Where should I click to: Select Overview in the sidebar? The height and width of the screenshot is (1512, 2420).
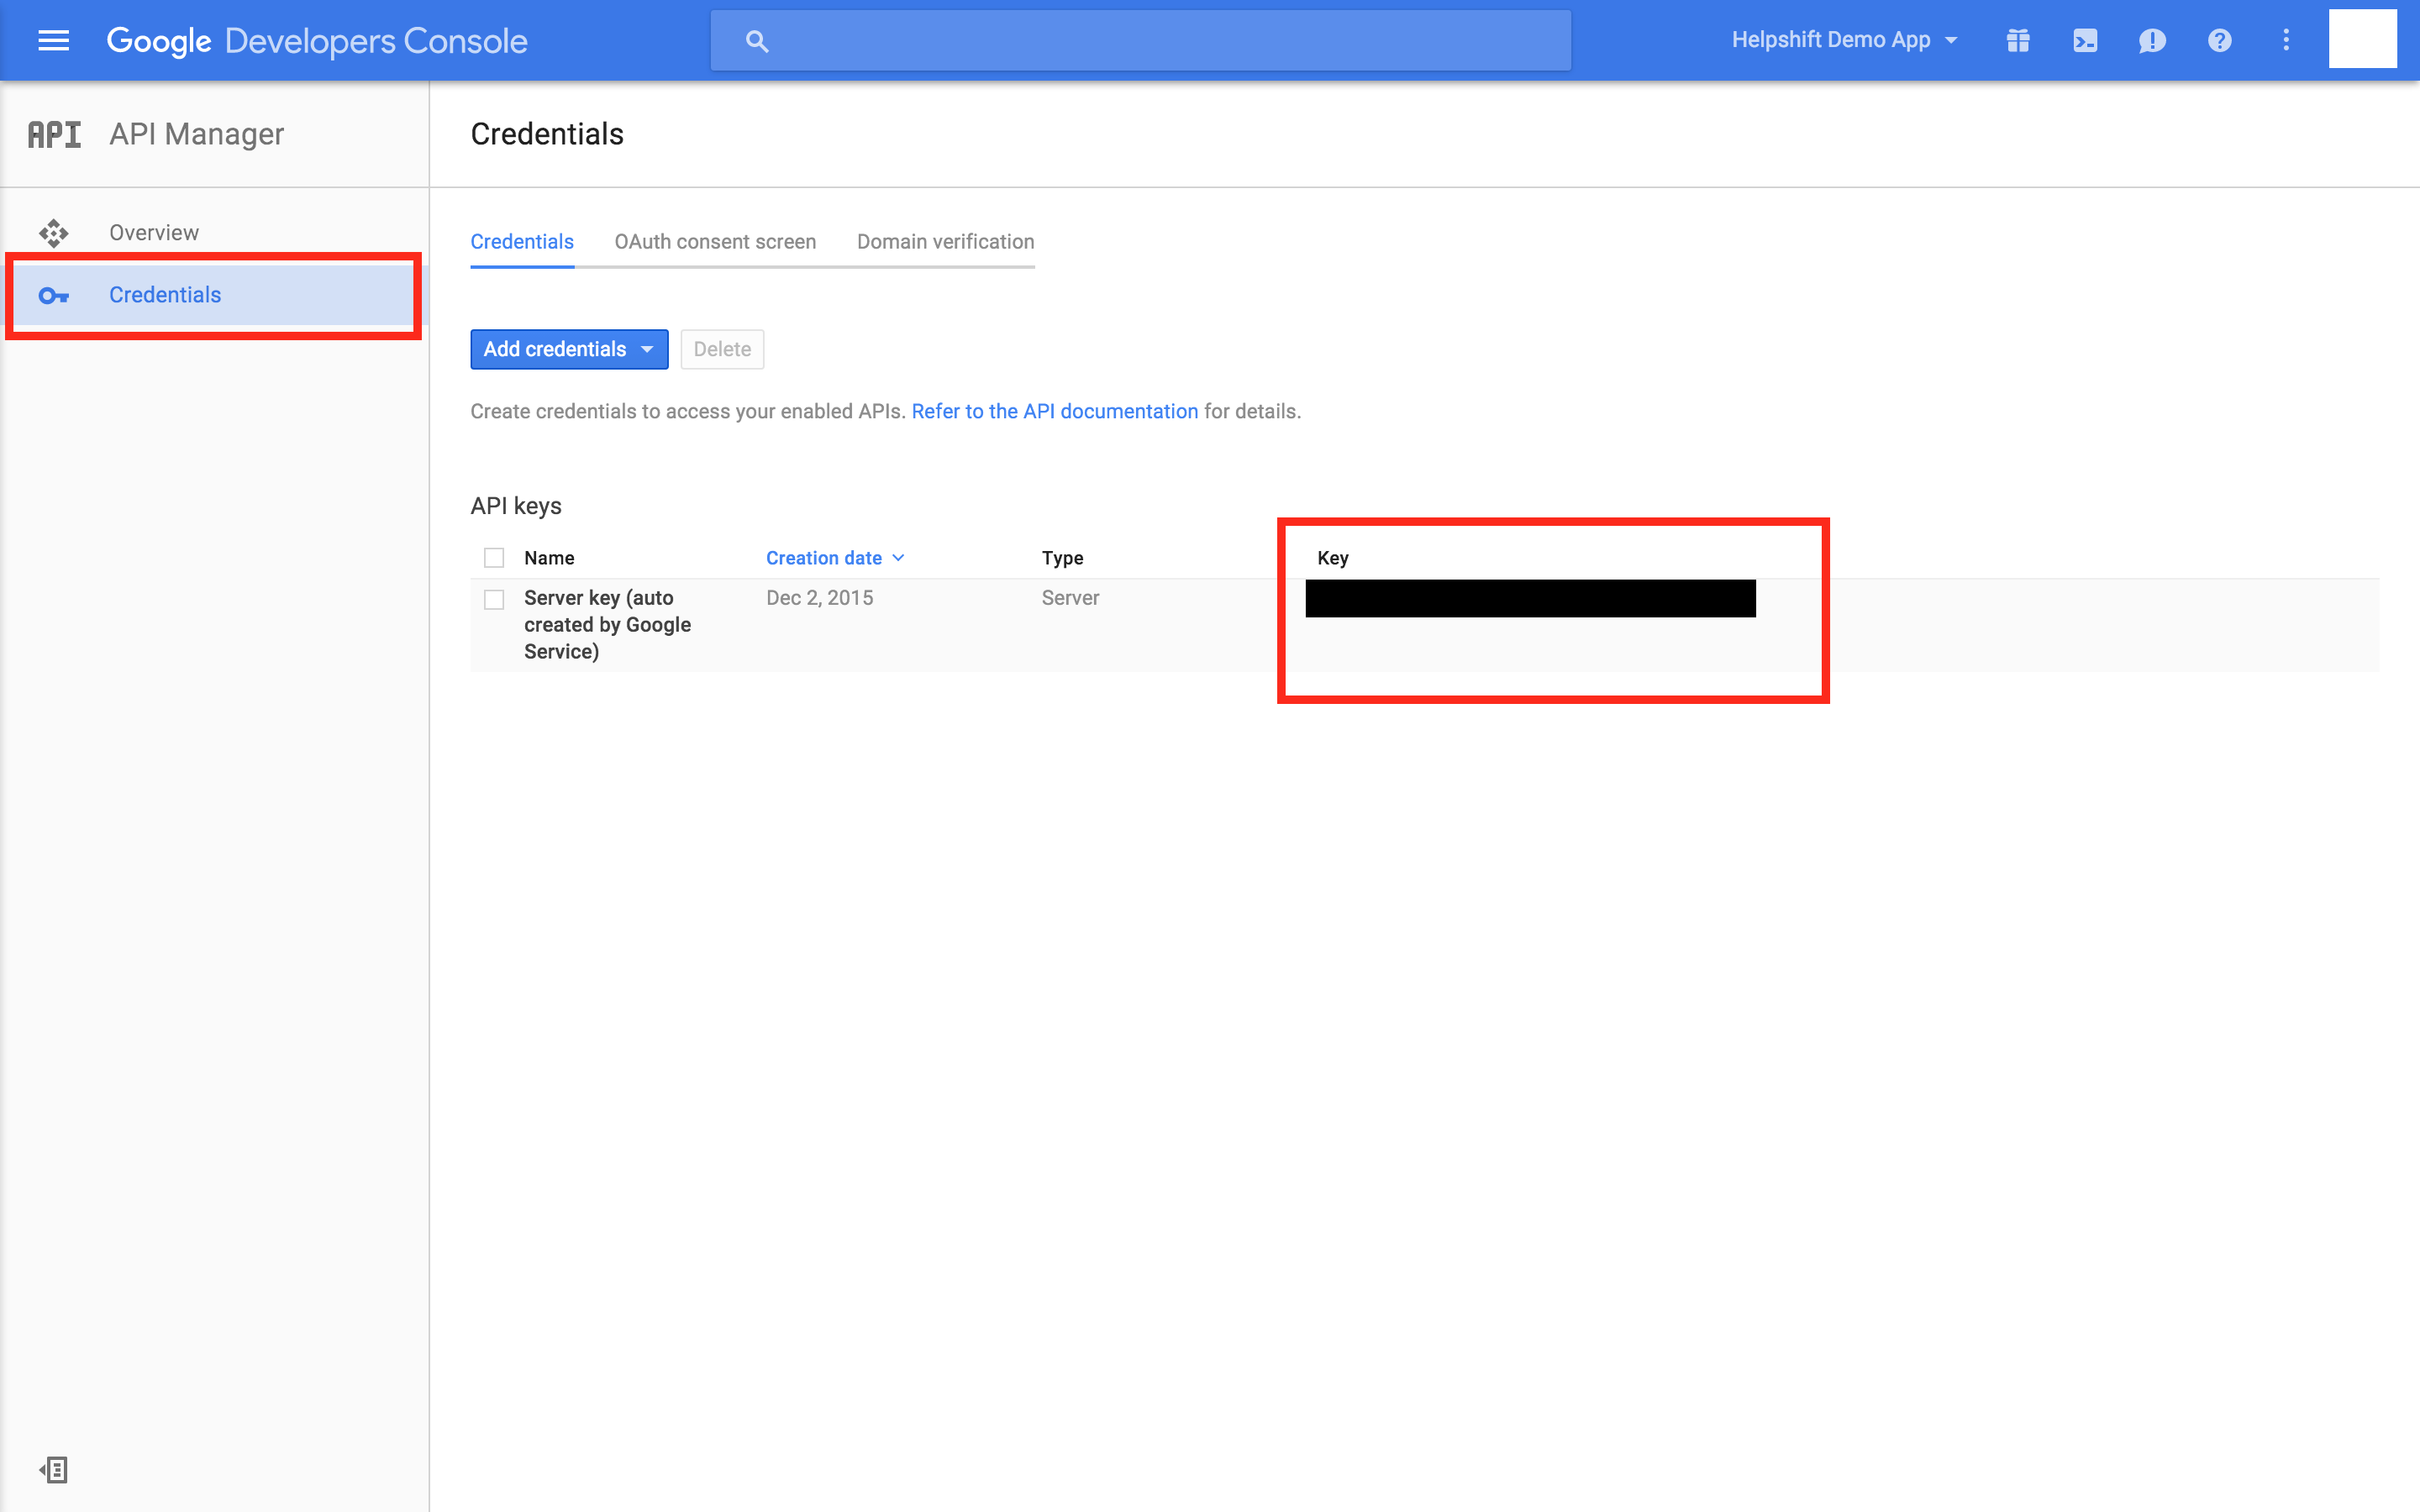click(x=154, y=233)
